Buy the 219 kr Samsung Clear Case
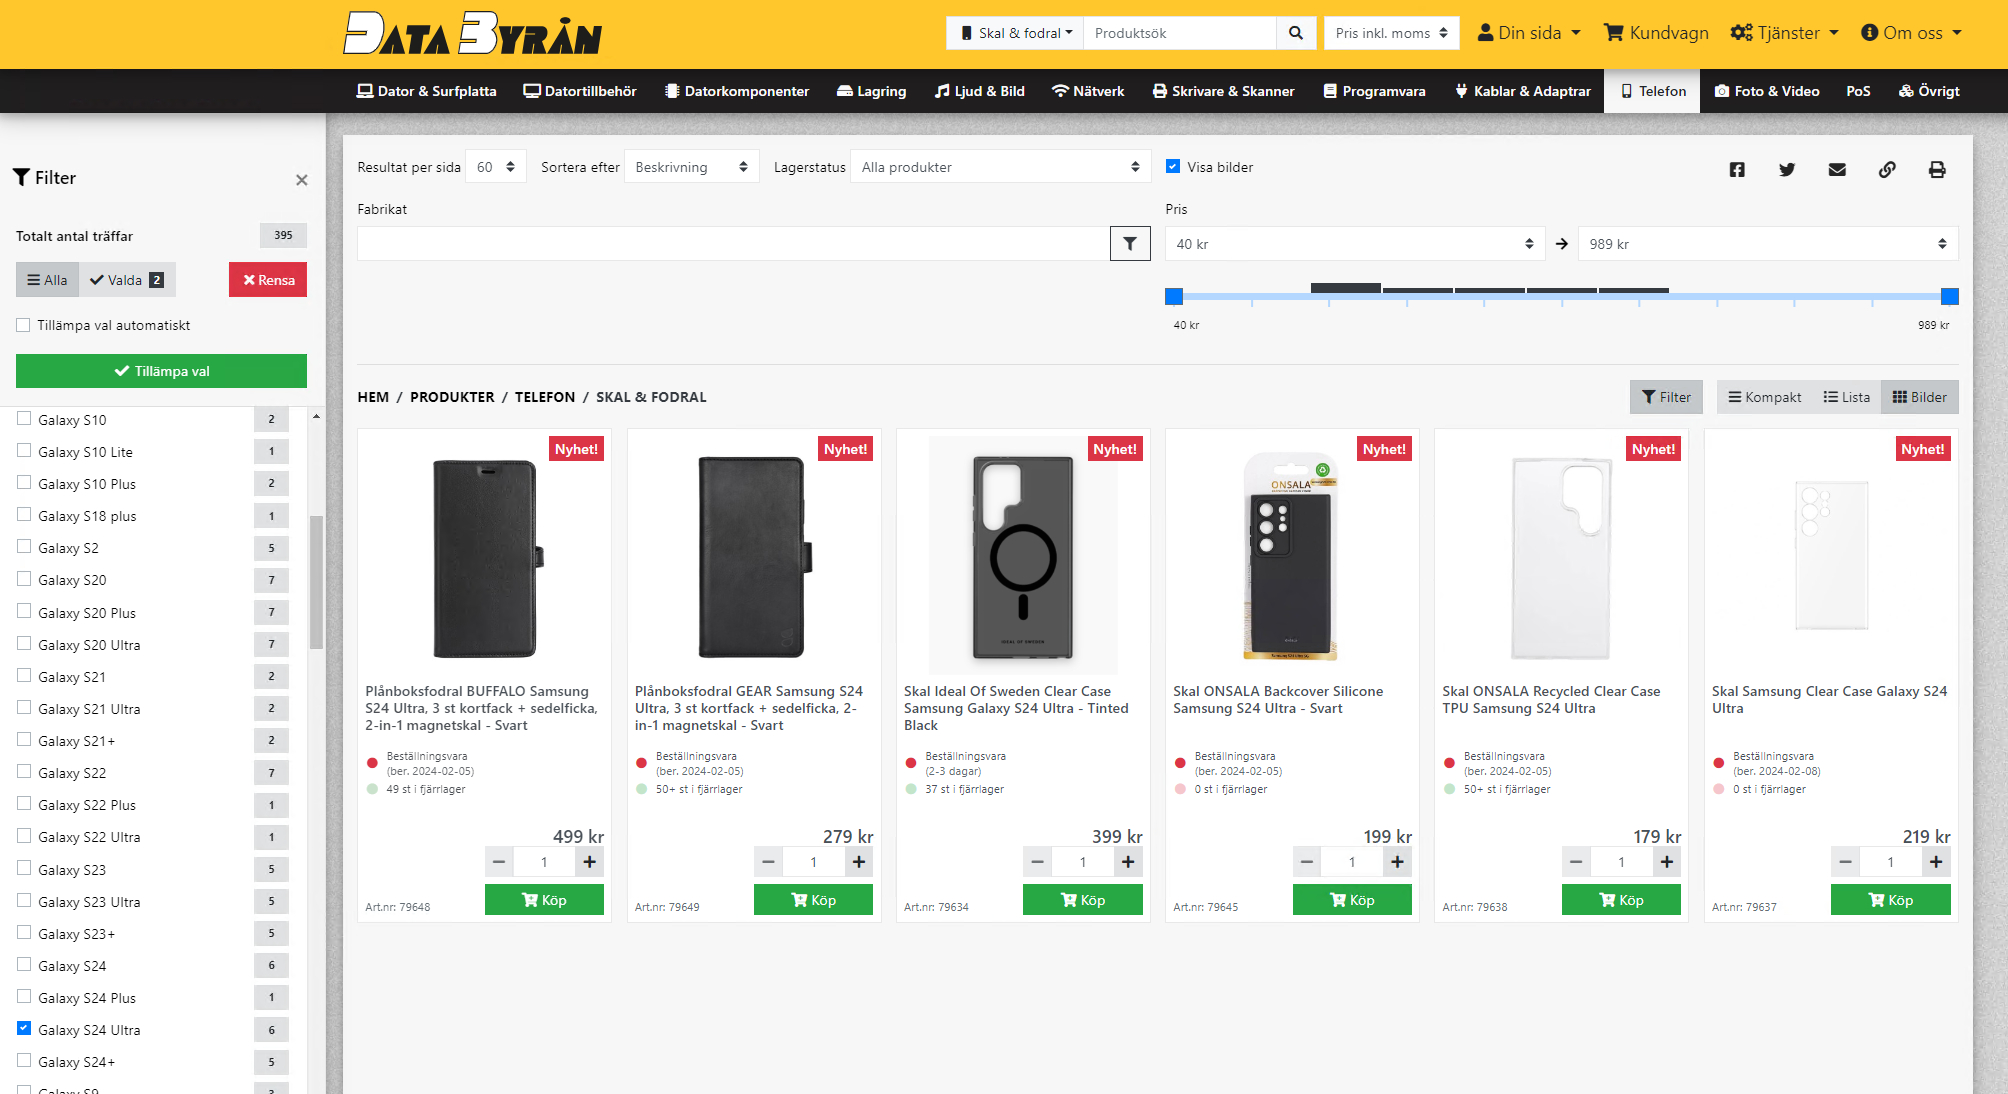Viewport: 2008px width, 1094px height. click(1890, 900)
